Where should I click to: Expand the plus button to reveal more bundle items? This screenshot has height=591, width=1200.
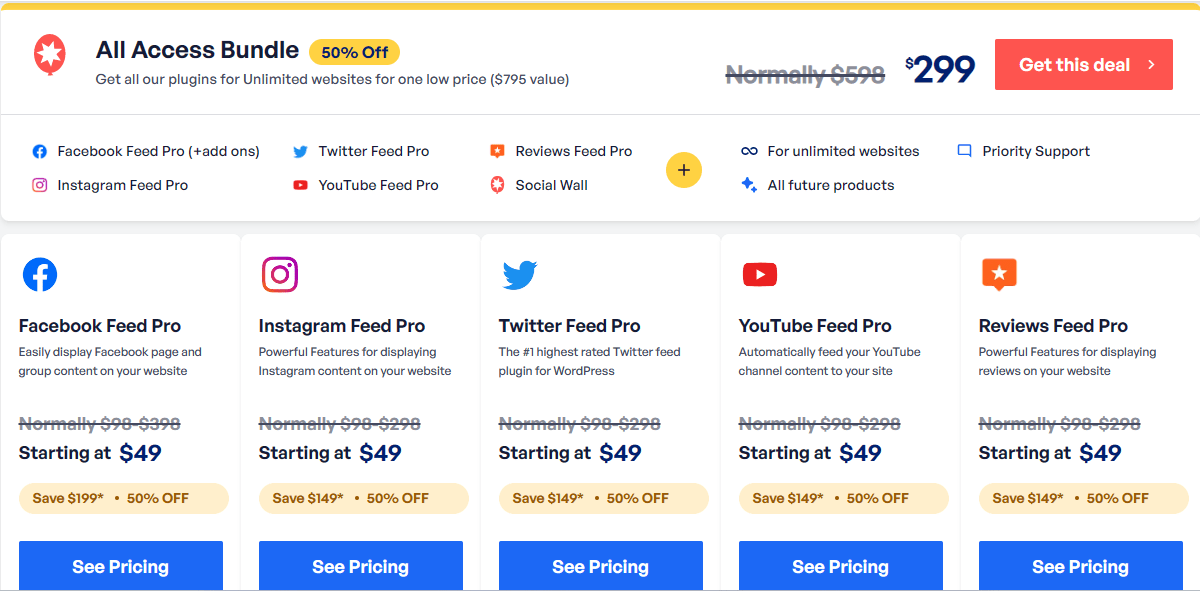(684, 170)
